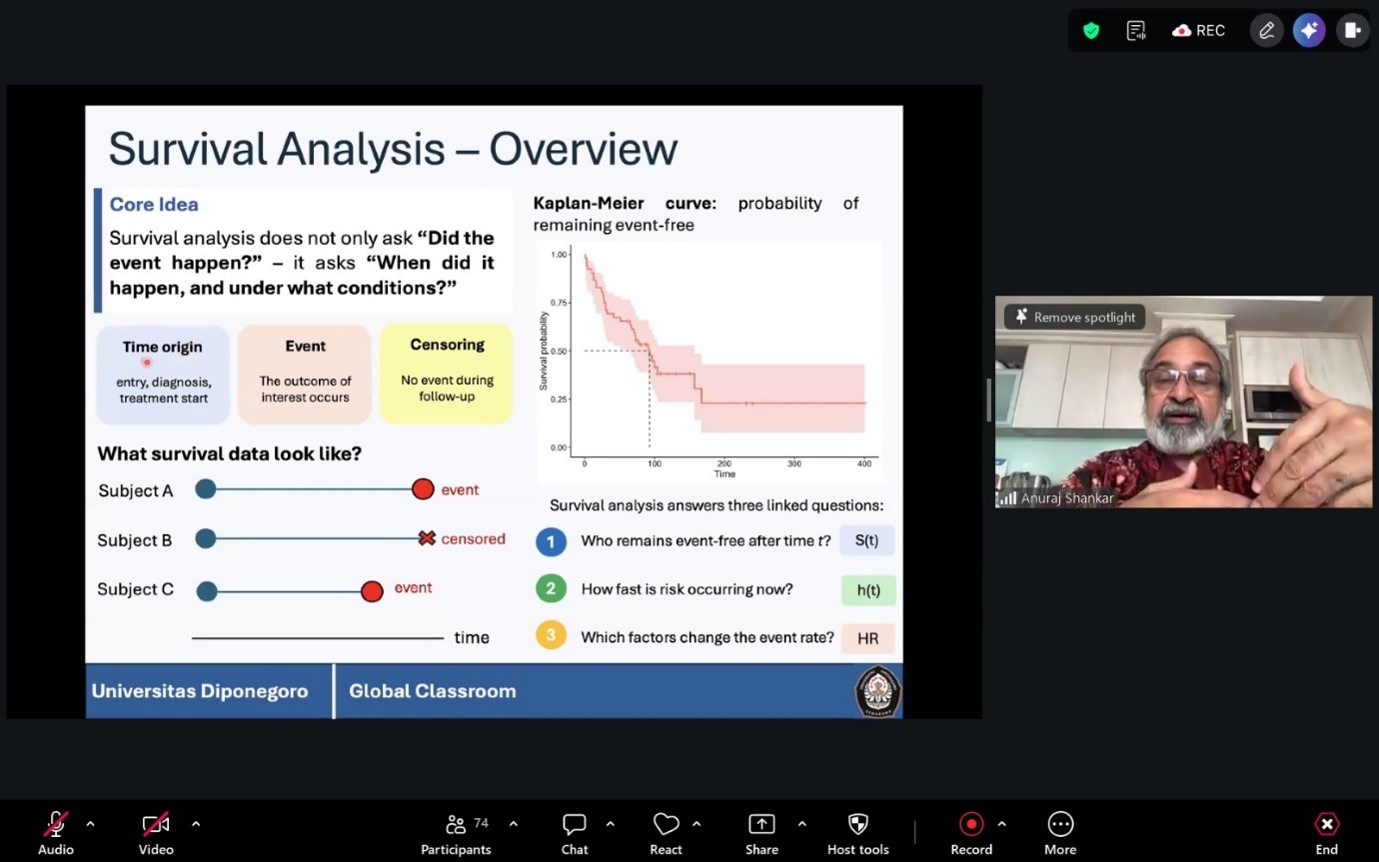The height and width of the screenshot is (862, 1379).
Task: Click the Event box on slide
Action: click(305, 373)
